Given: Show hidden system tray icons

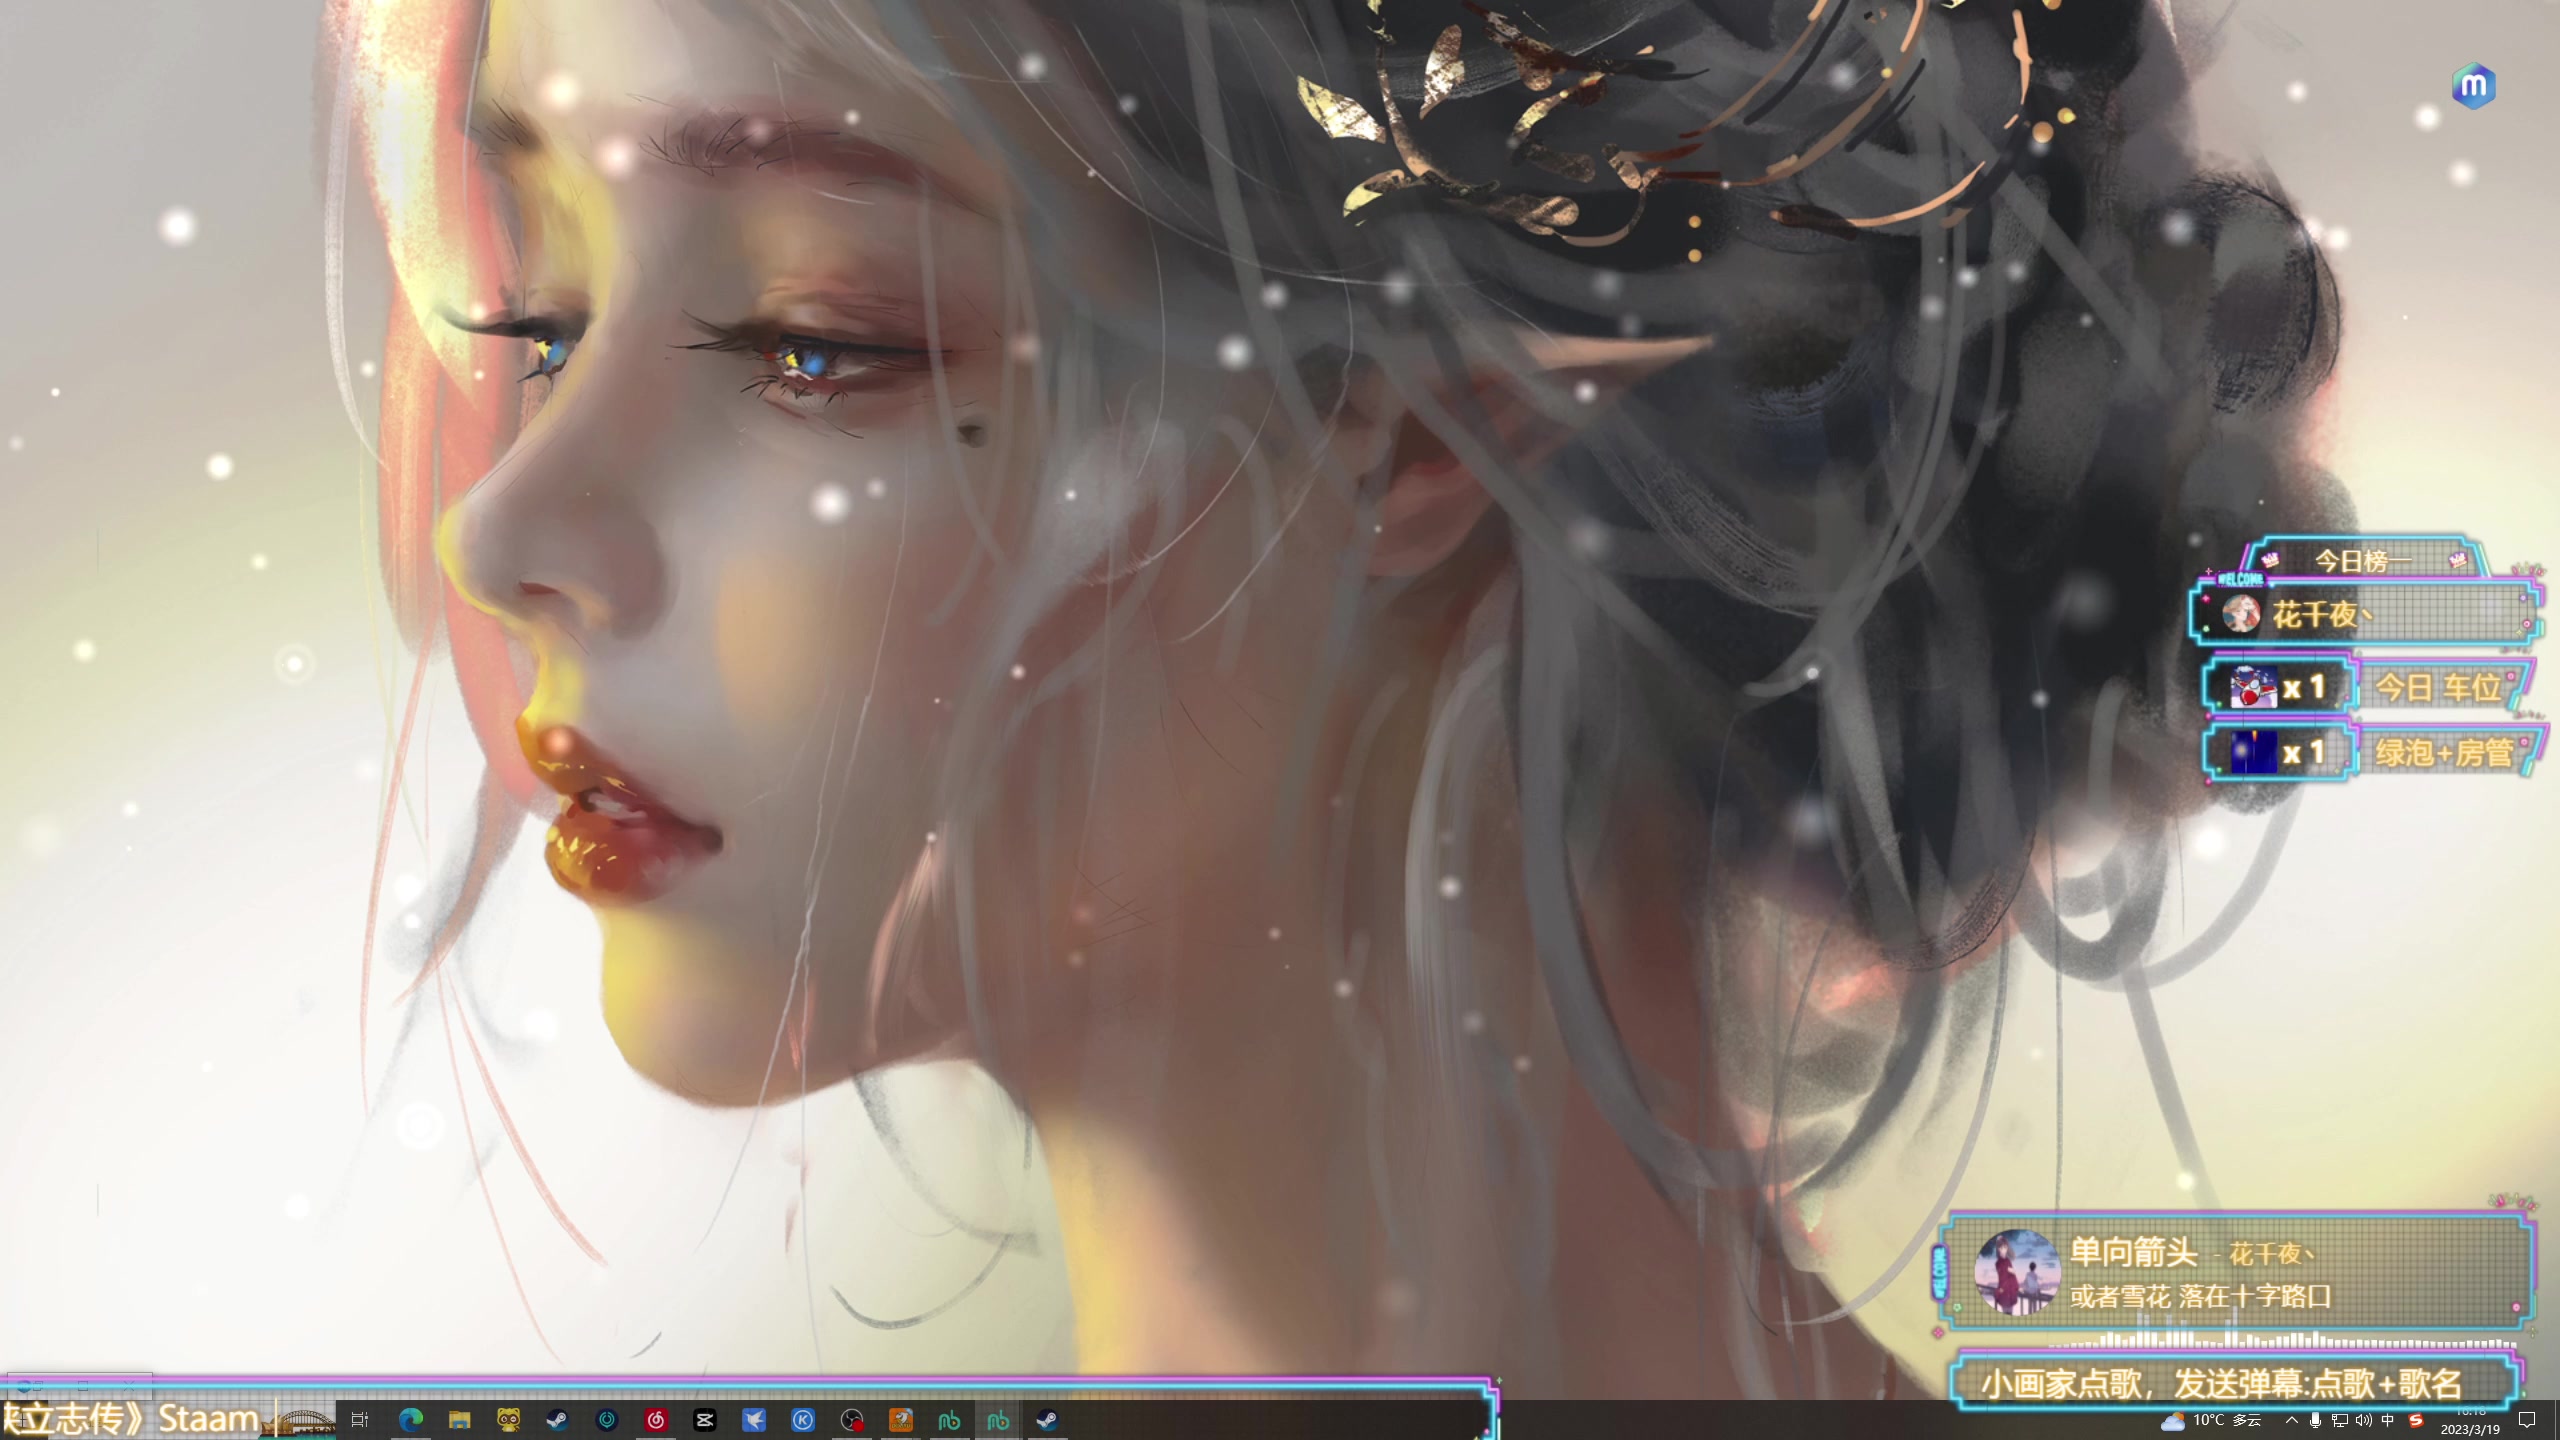Looking at the screenshot, I should (2292, 1420).
